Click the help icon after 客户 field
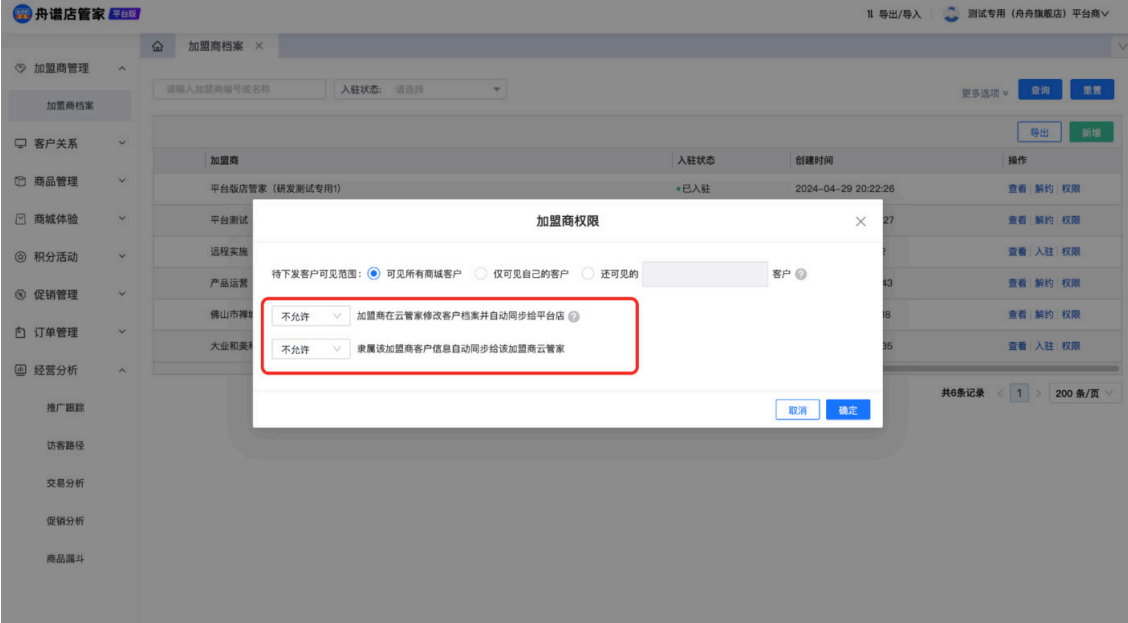The width and height of the screenshot is (1128, 623). [x=801, y=274]
